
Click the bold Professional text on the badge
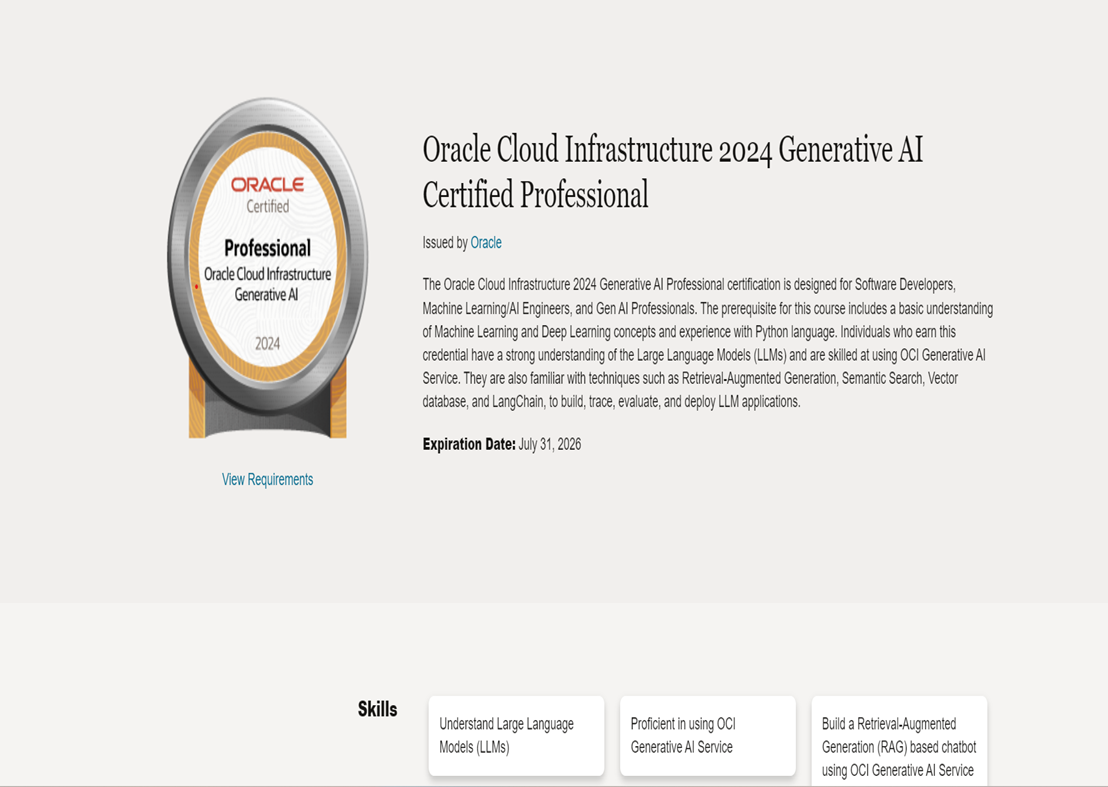point(267,248)
